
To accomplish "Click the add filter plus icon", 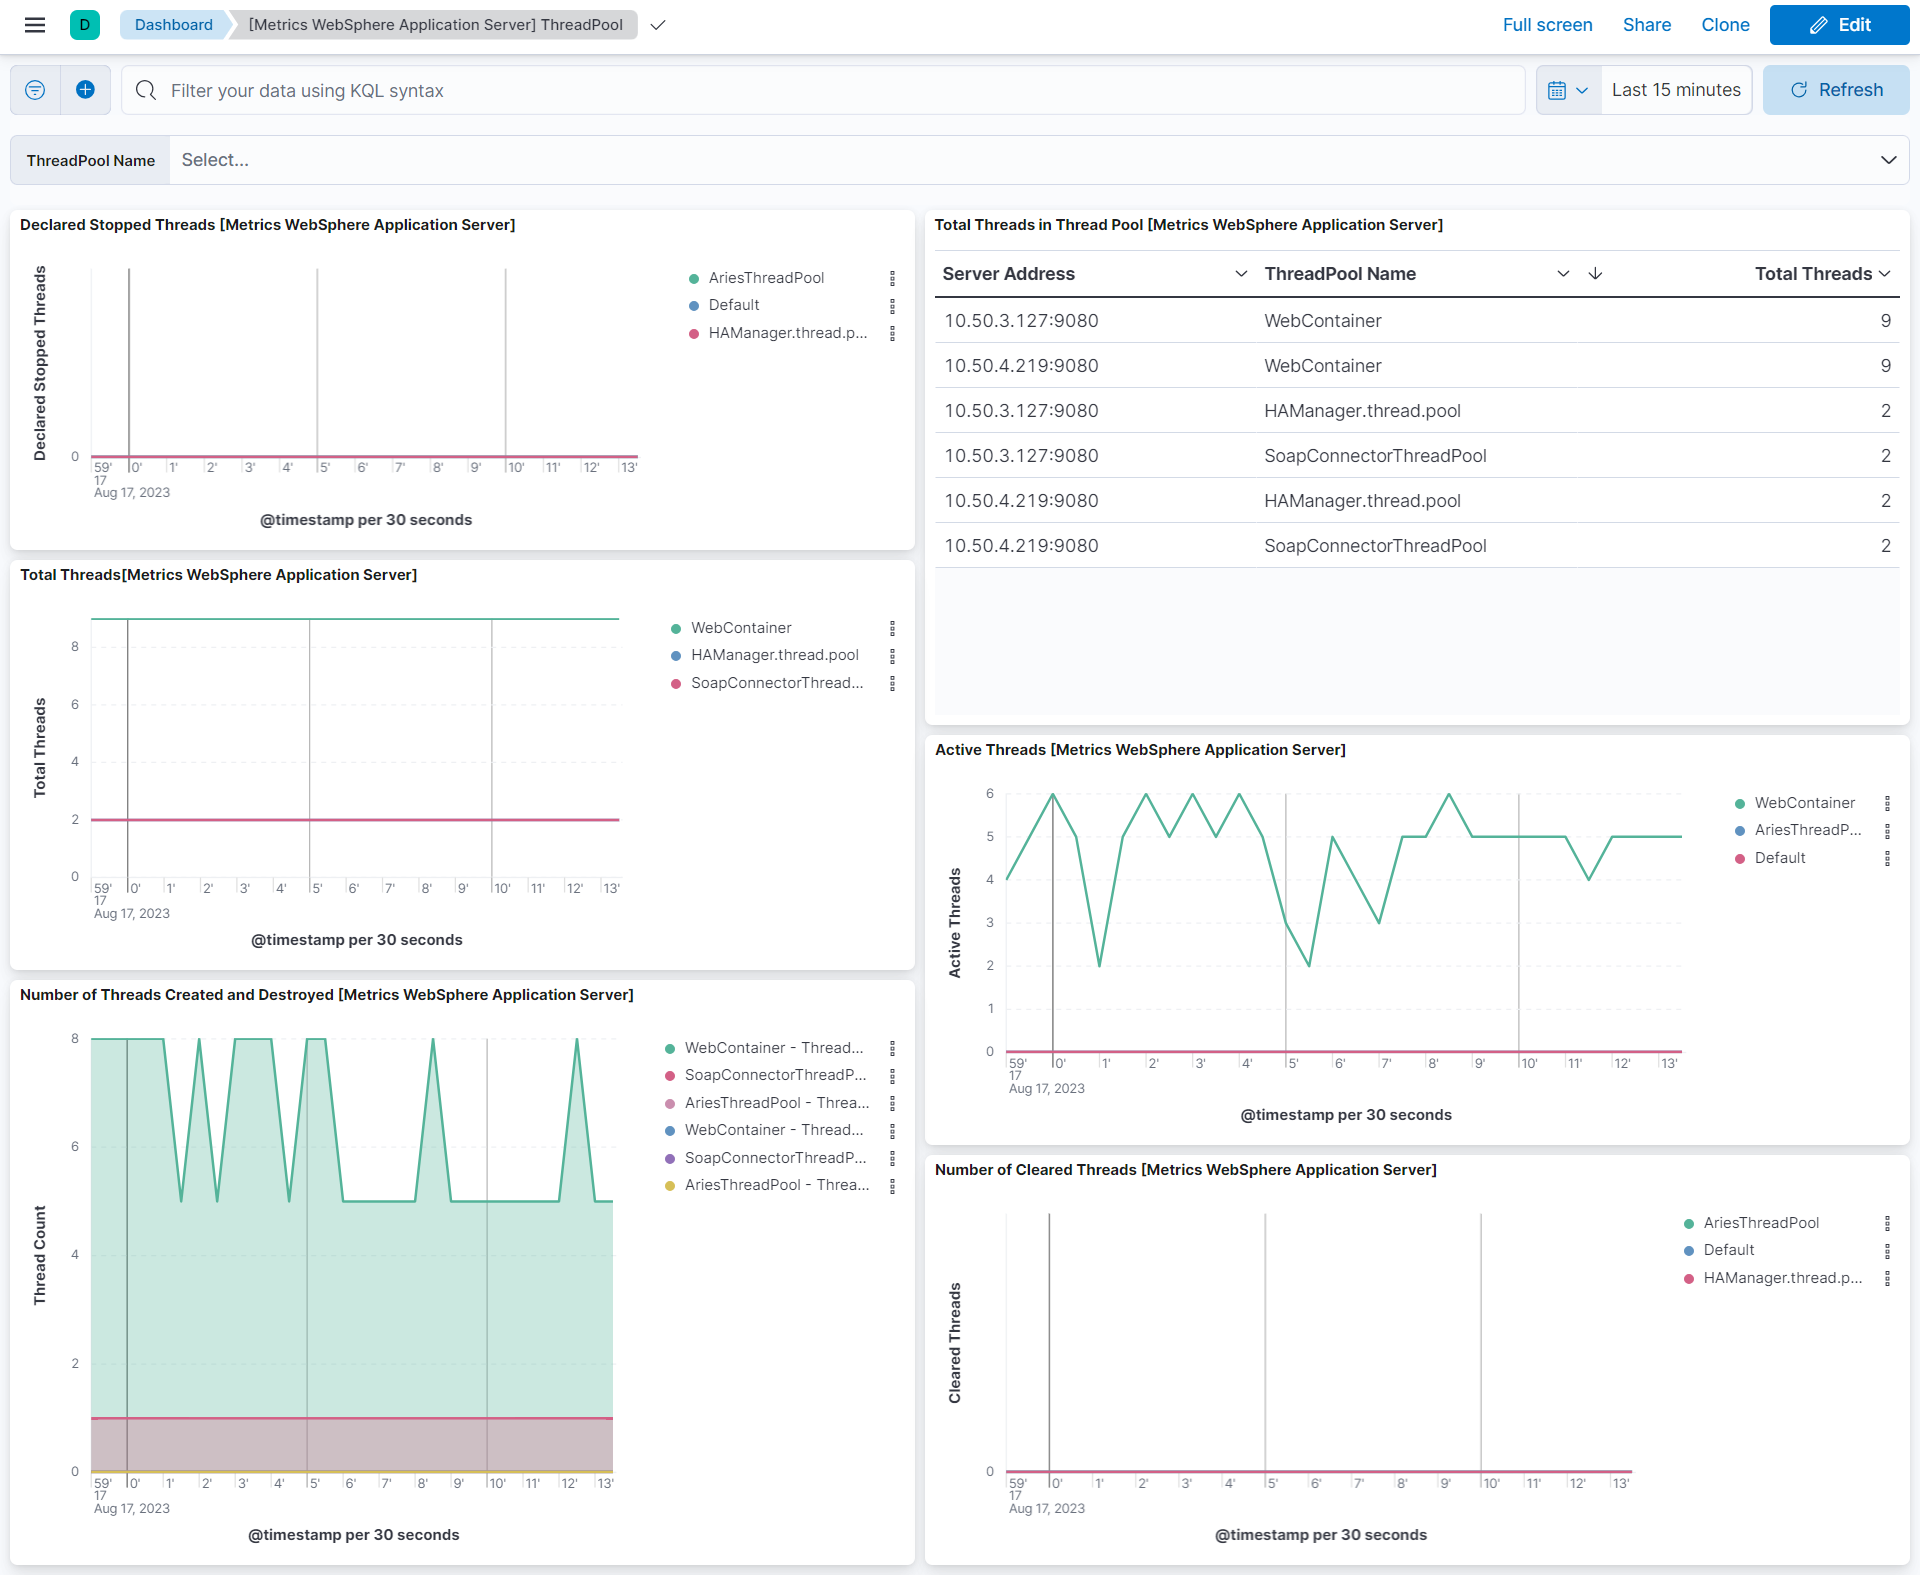I will coord(86,90).
